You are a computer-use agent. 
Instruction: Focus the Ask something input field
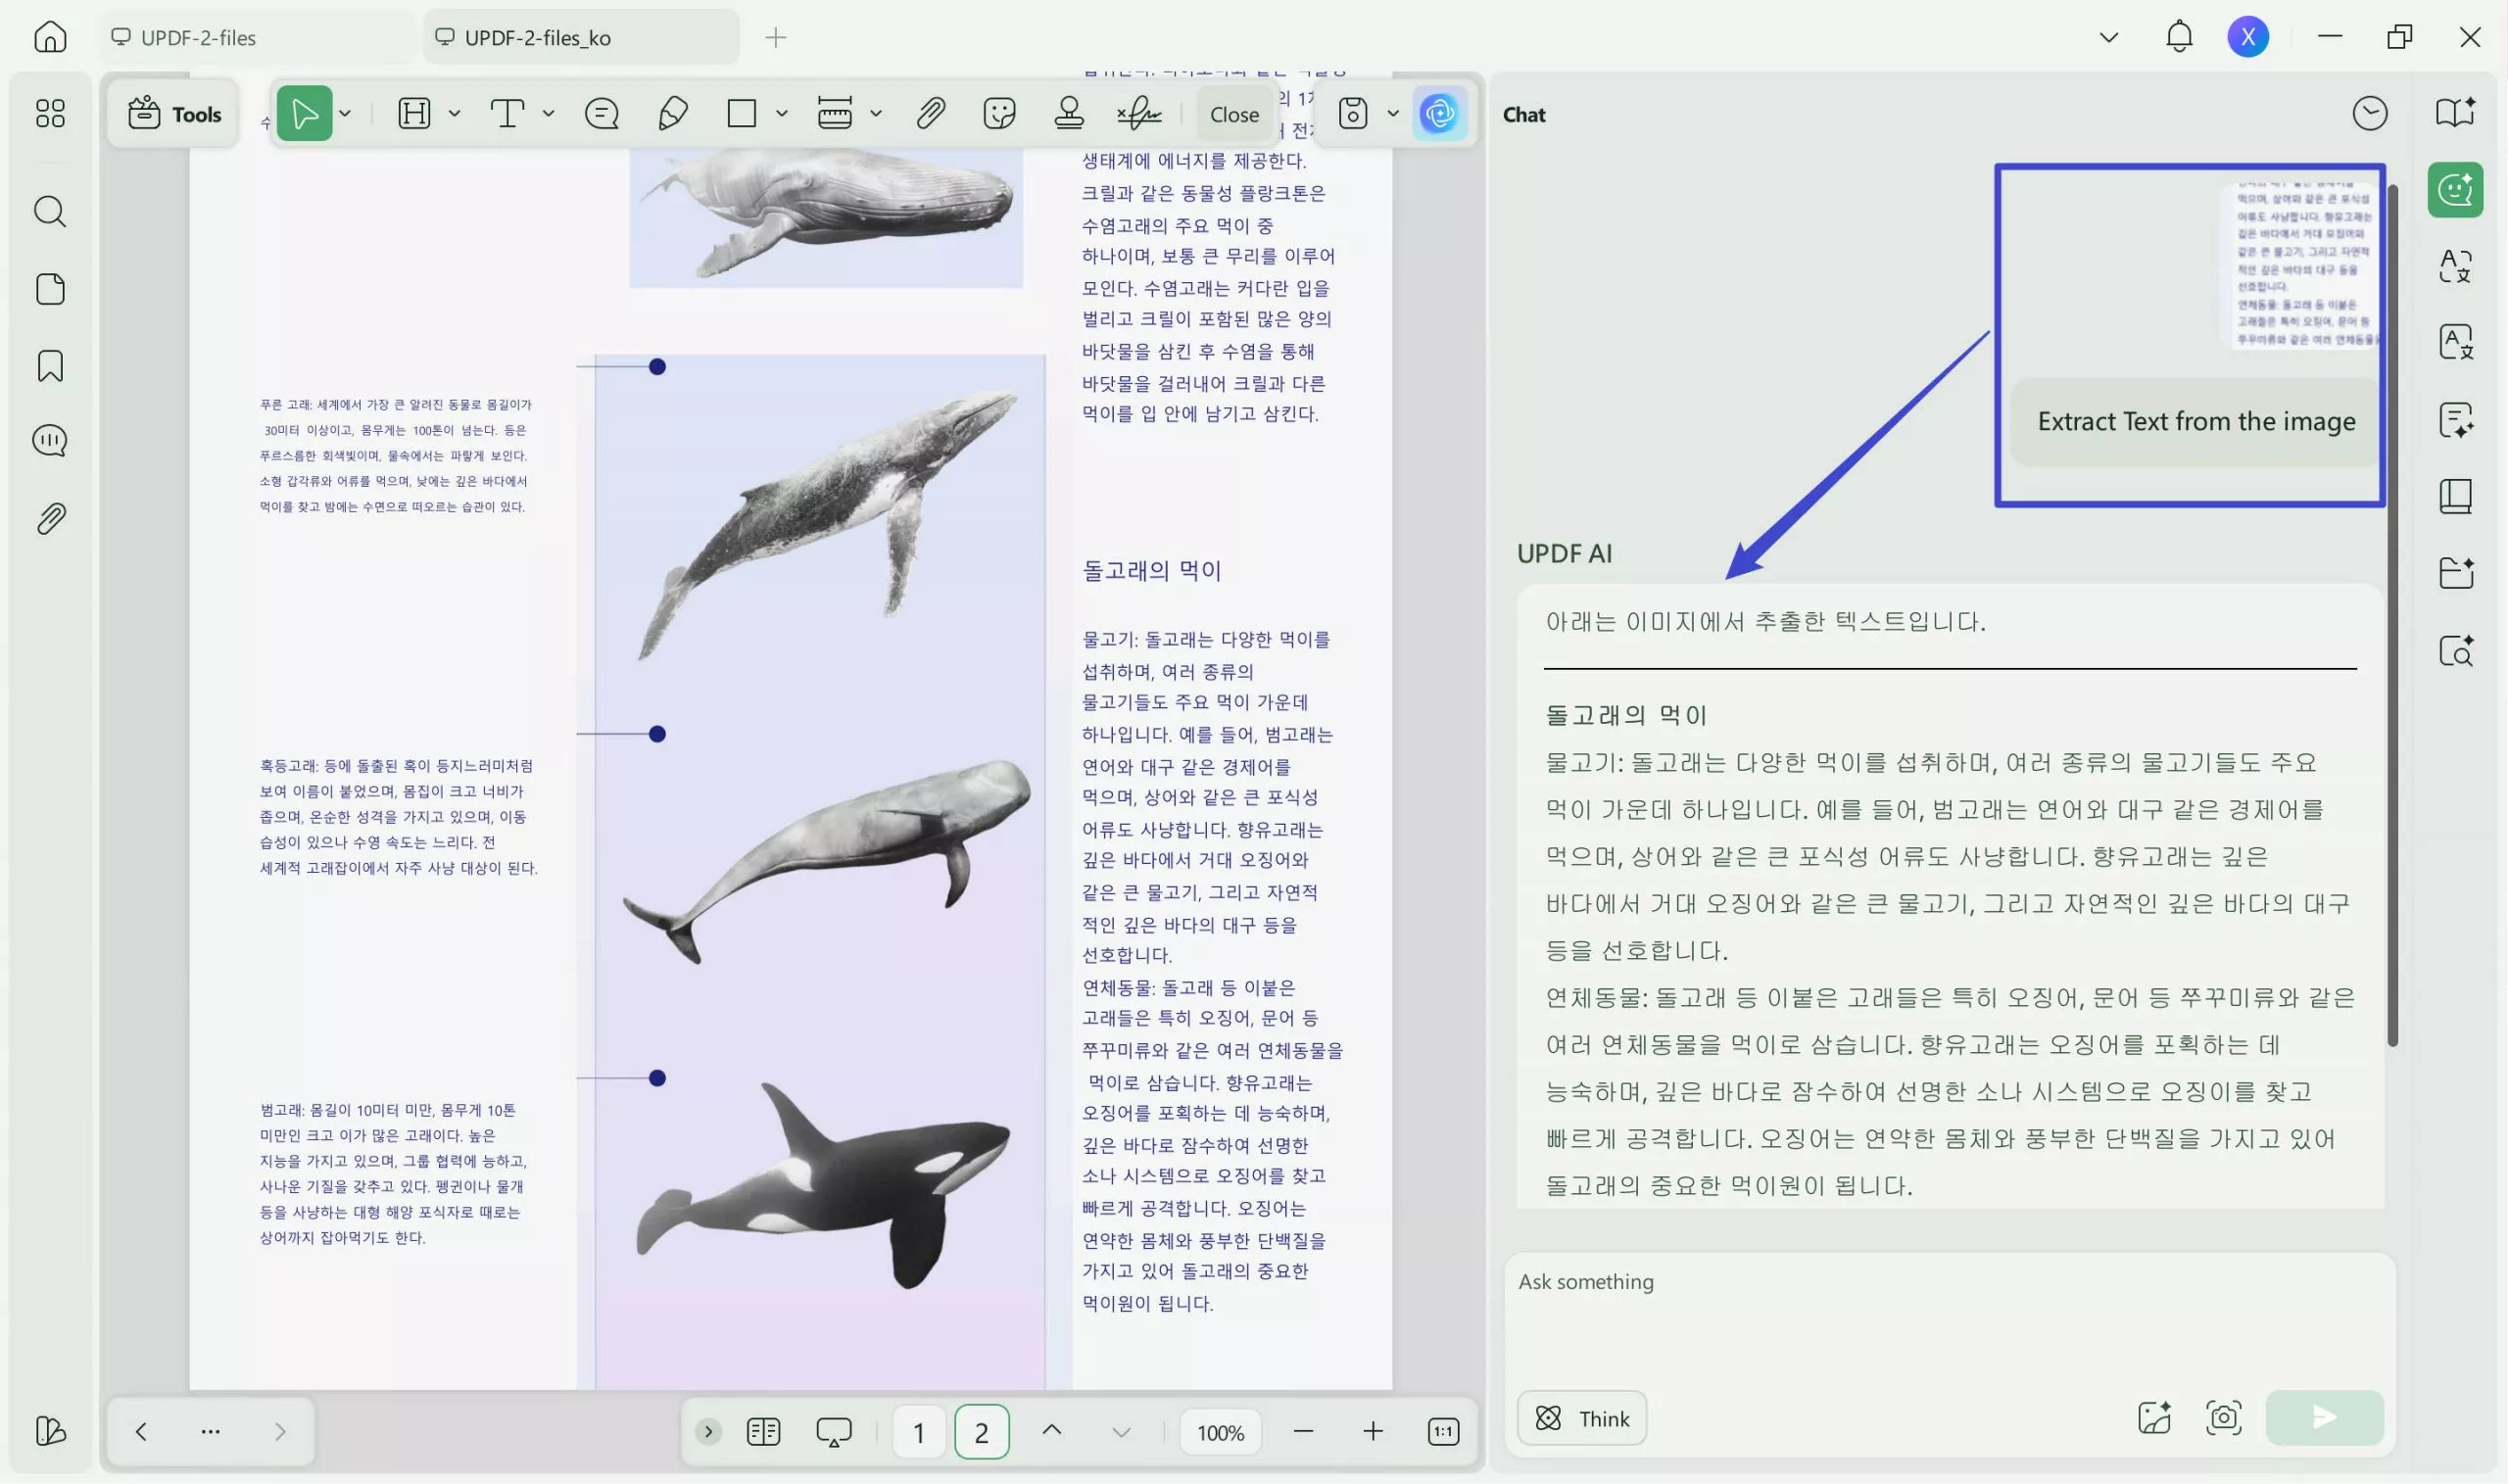click(x=1949, y=1314)
